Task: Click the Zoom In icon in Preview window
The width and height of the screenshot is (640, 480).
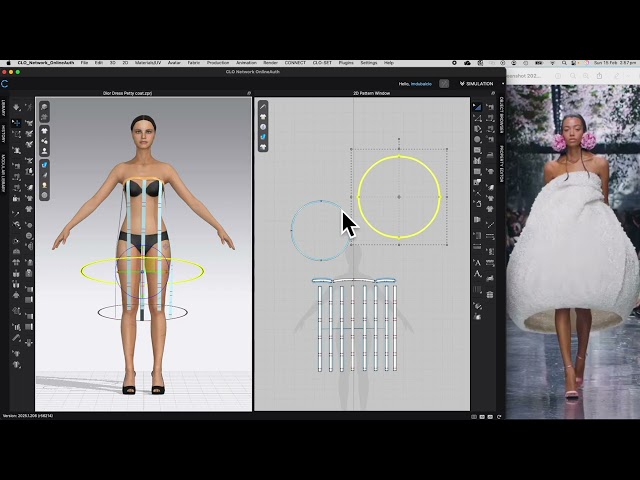Action: pos(586,76)
